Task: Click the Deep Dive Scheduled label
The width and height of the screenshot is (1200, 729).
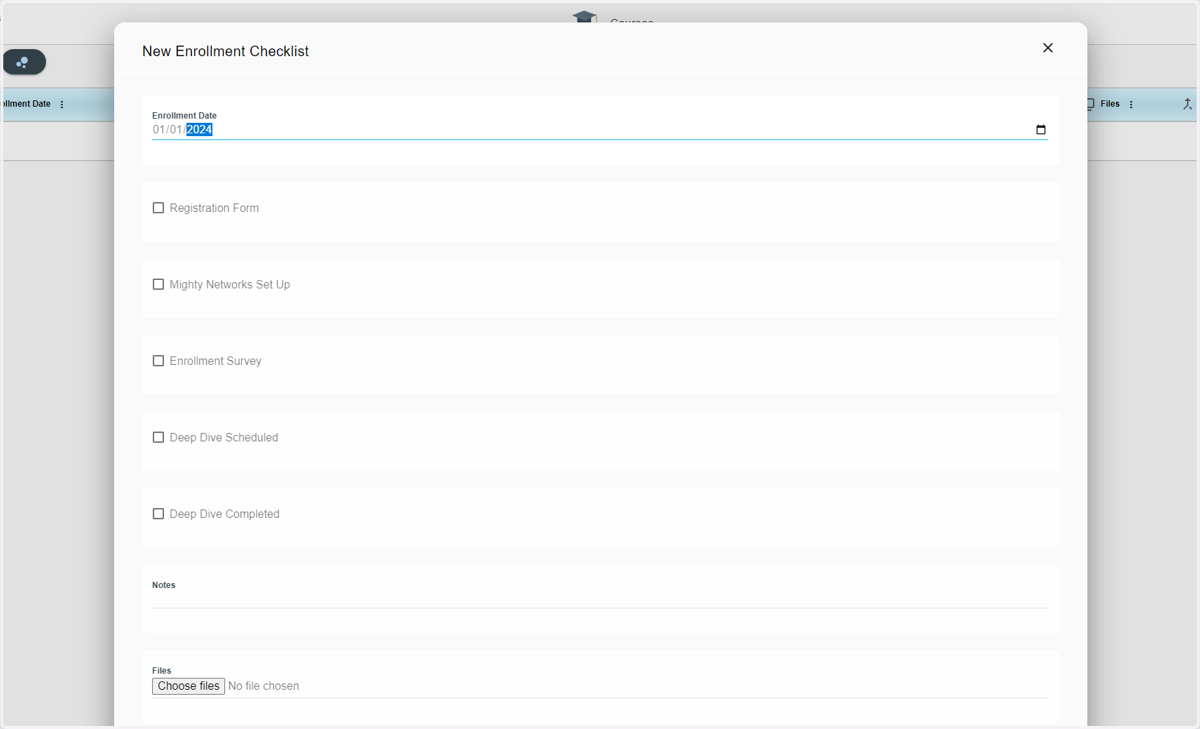Action: (224, 437)
